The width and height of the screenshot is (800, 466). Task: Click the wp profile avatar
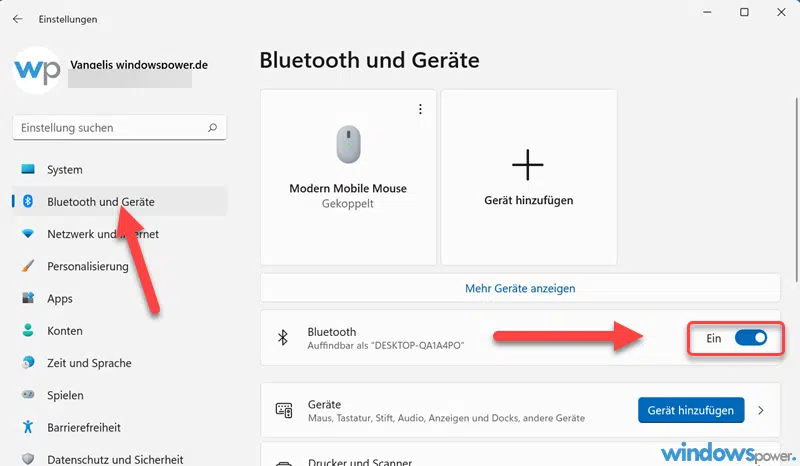37,70
